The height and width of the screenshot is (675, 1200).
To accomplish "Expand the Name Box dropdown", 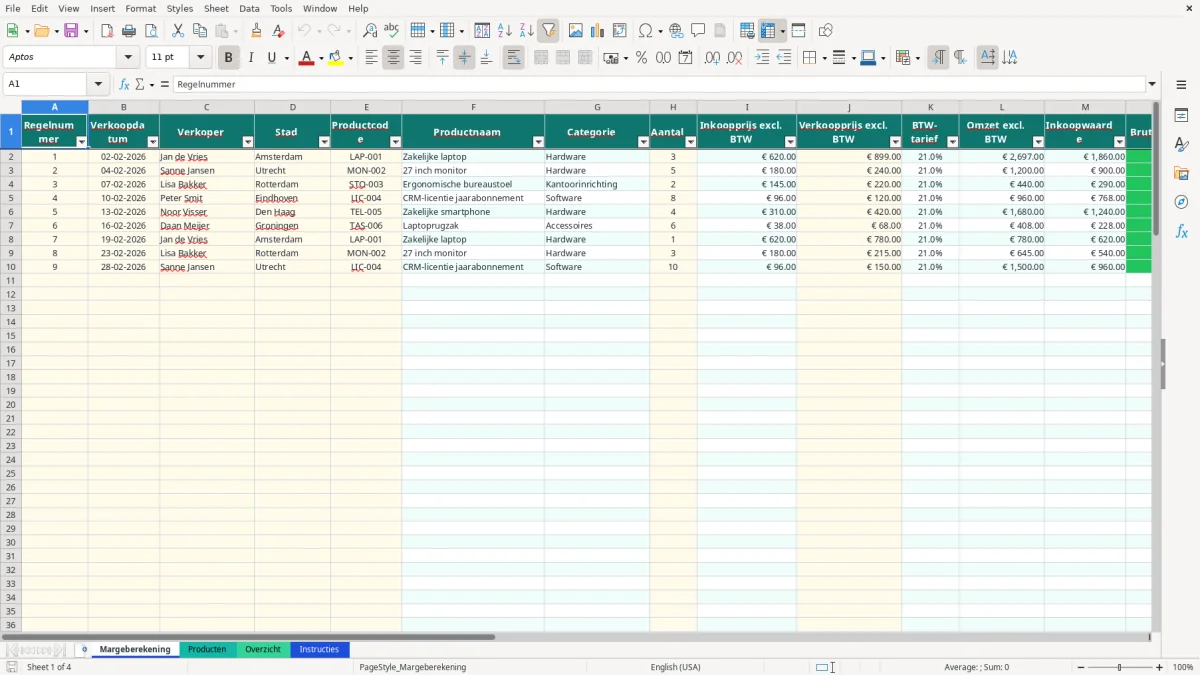I will click(x=98, y=85).
